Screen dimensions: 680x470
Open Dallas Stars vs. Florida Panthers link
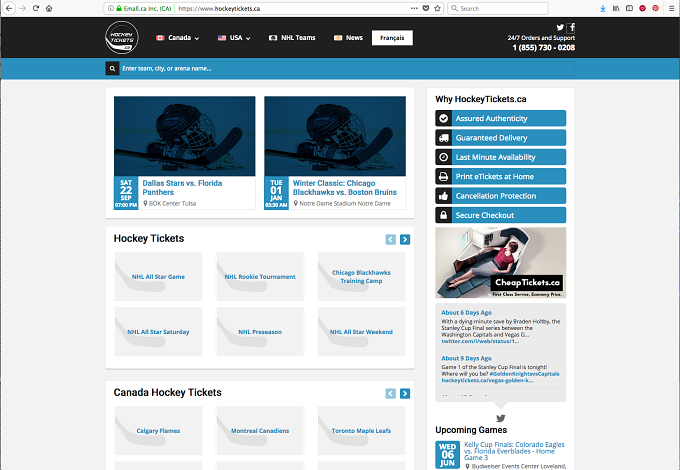[182, 188]
